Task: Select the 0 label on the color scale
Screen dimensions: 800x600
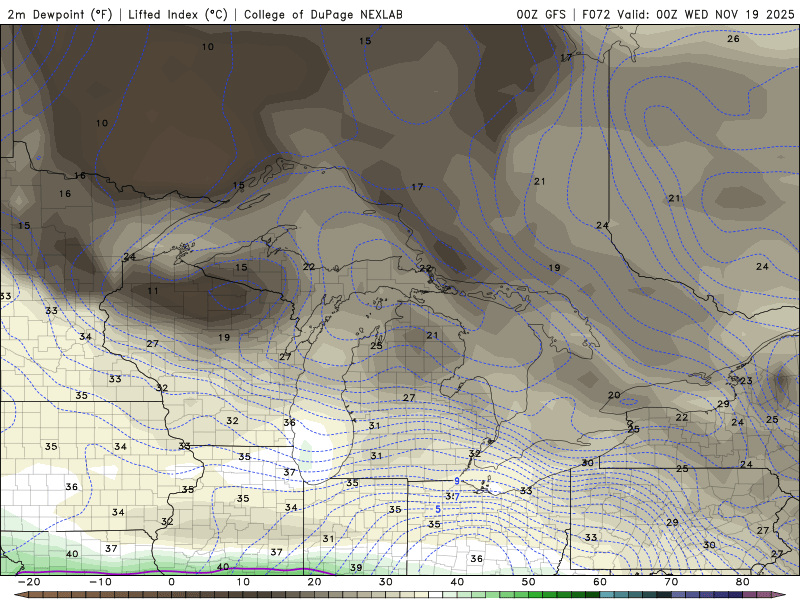Action: pos(171,582)
